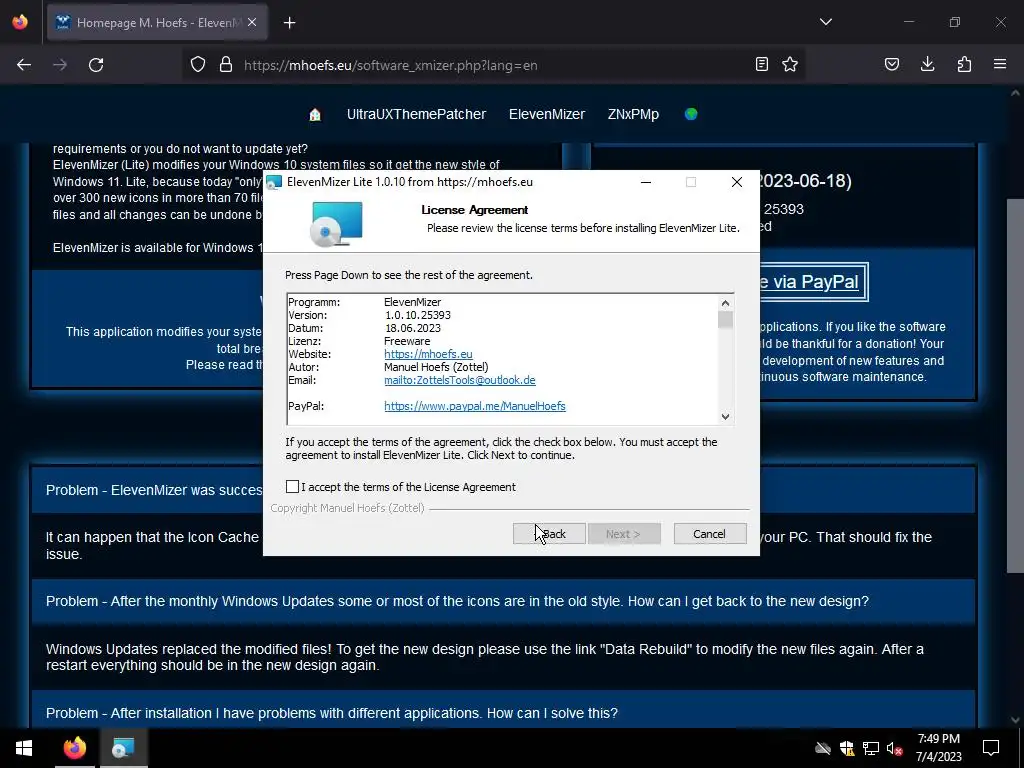The width and height of the screenshot is (1024, 768).
Task: Click the disabled Next button in installer
Action: (x=624, y=534)
